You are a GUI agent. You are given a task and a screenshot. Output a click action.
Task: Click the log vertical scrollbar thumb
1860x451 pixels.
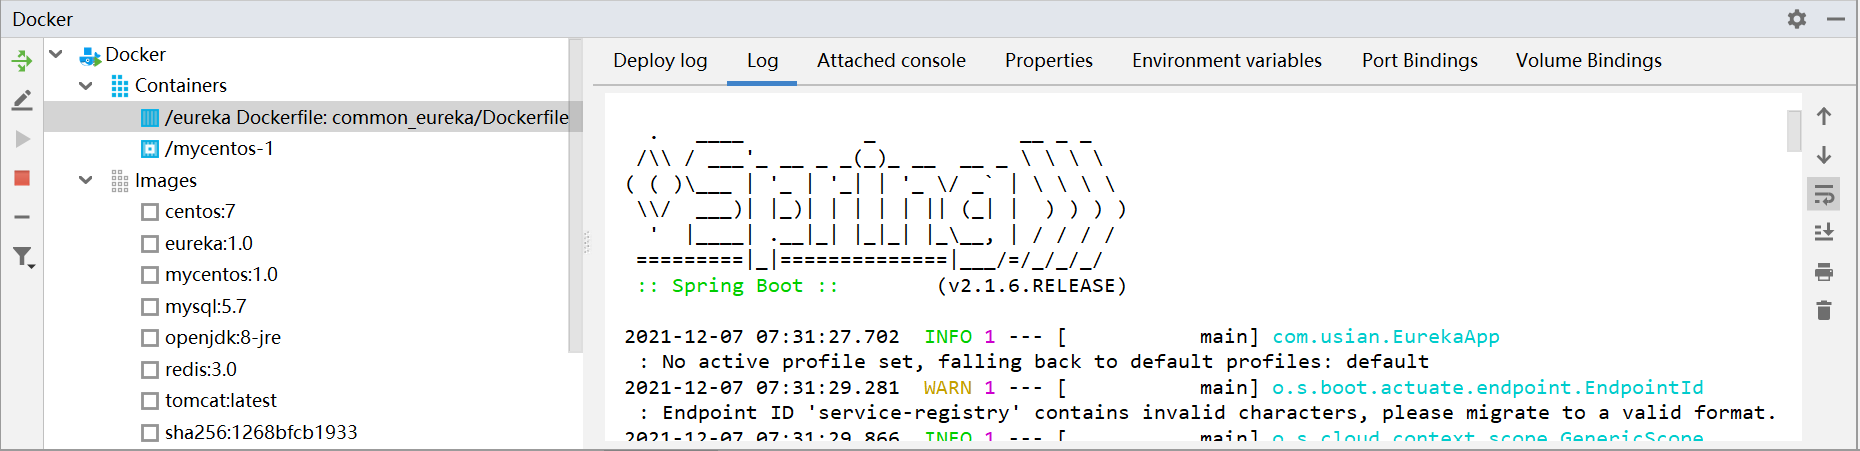point(1794,131)
